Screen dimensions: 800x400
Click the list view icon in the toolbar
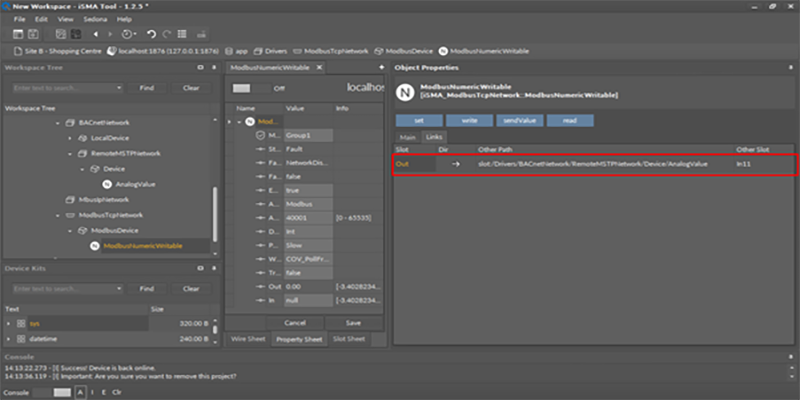(182, 34)
